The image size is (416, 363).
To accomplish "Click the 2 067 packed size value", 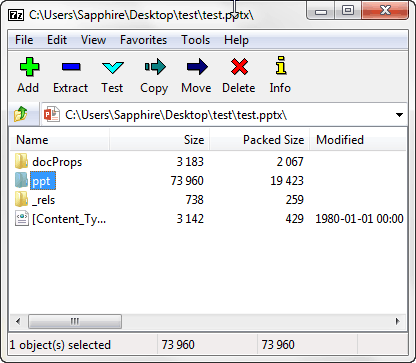I will [290, 162].
